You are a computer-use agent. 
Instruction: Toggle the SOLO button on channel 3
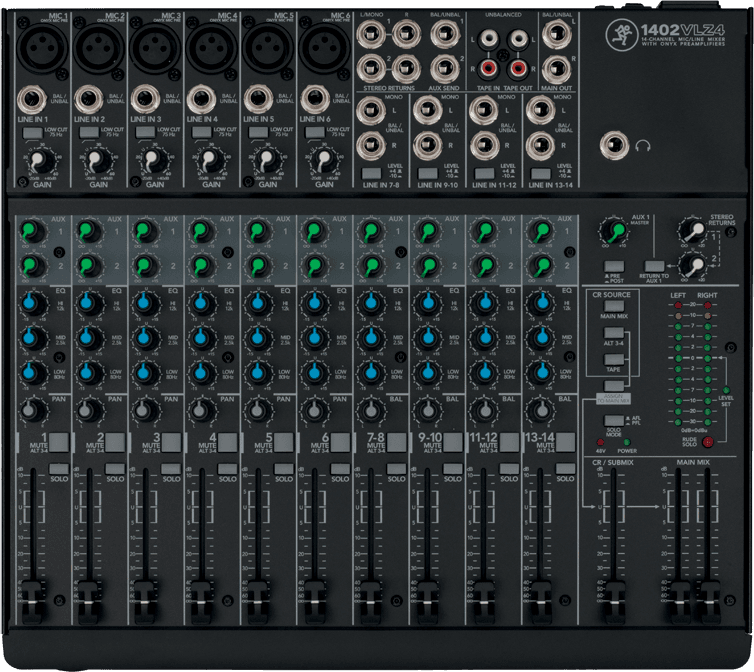click(x=172, y=468)
